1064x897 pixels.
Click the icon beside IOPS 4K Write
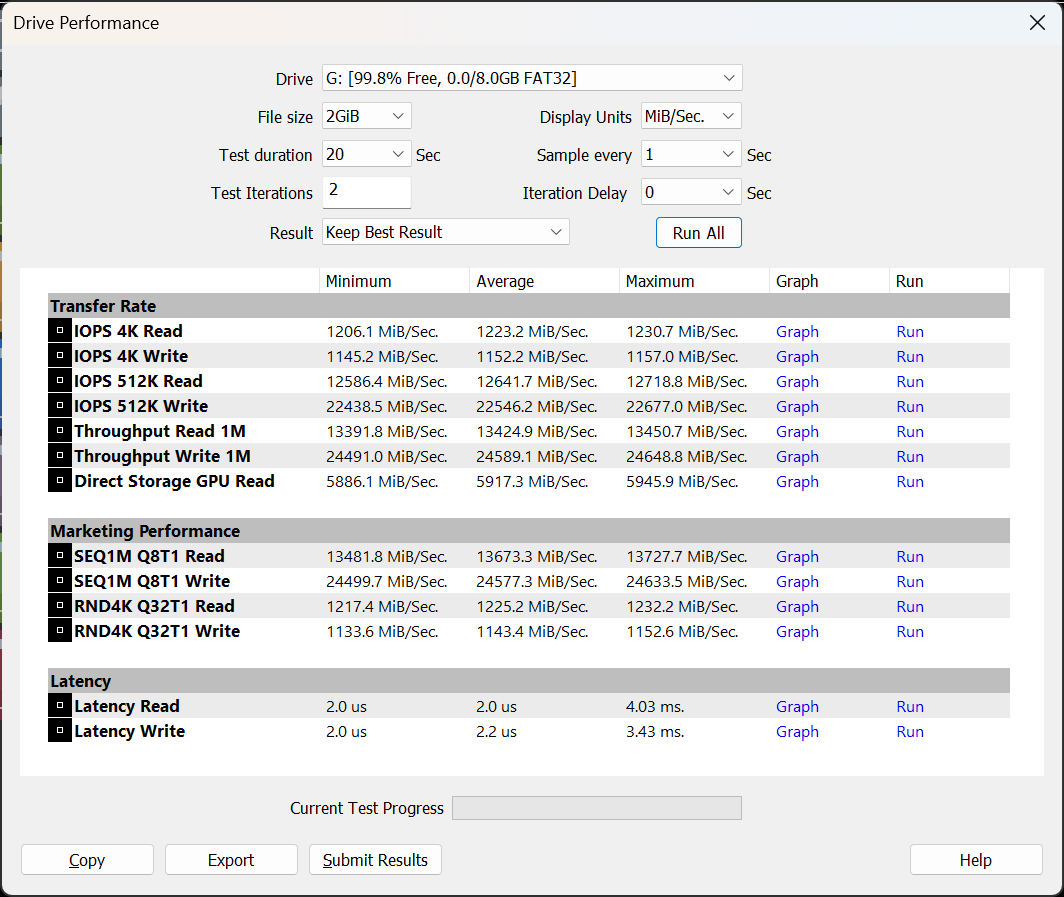click(x=60, y=356)
